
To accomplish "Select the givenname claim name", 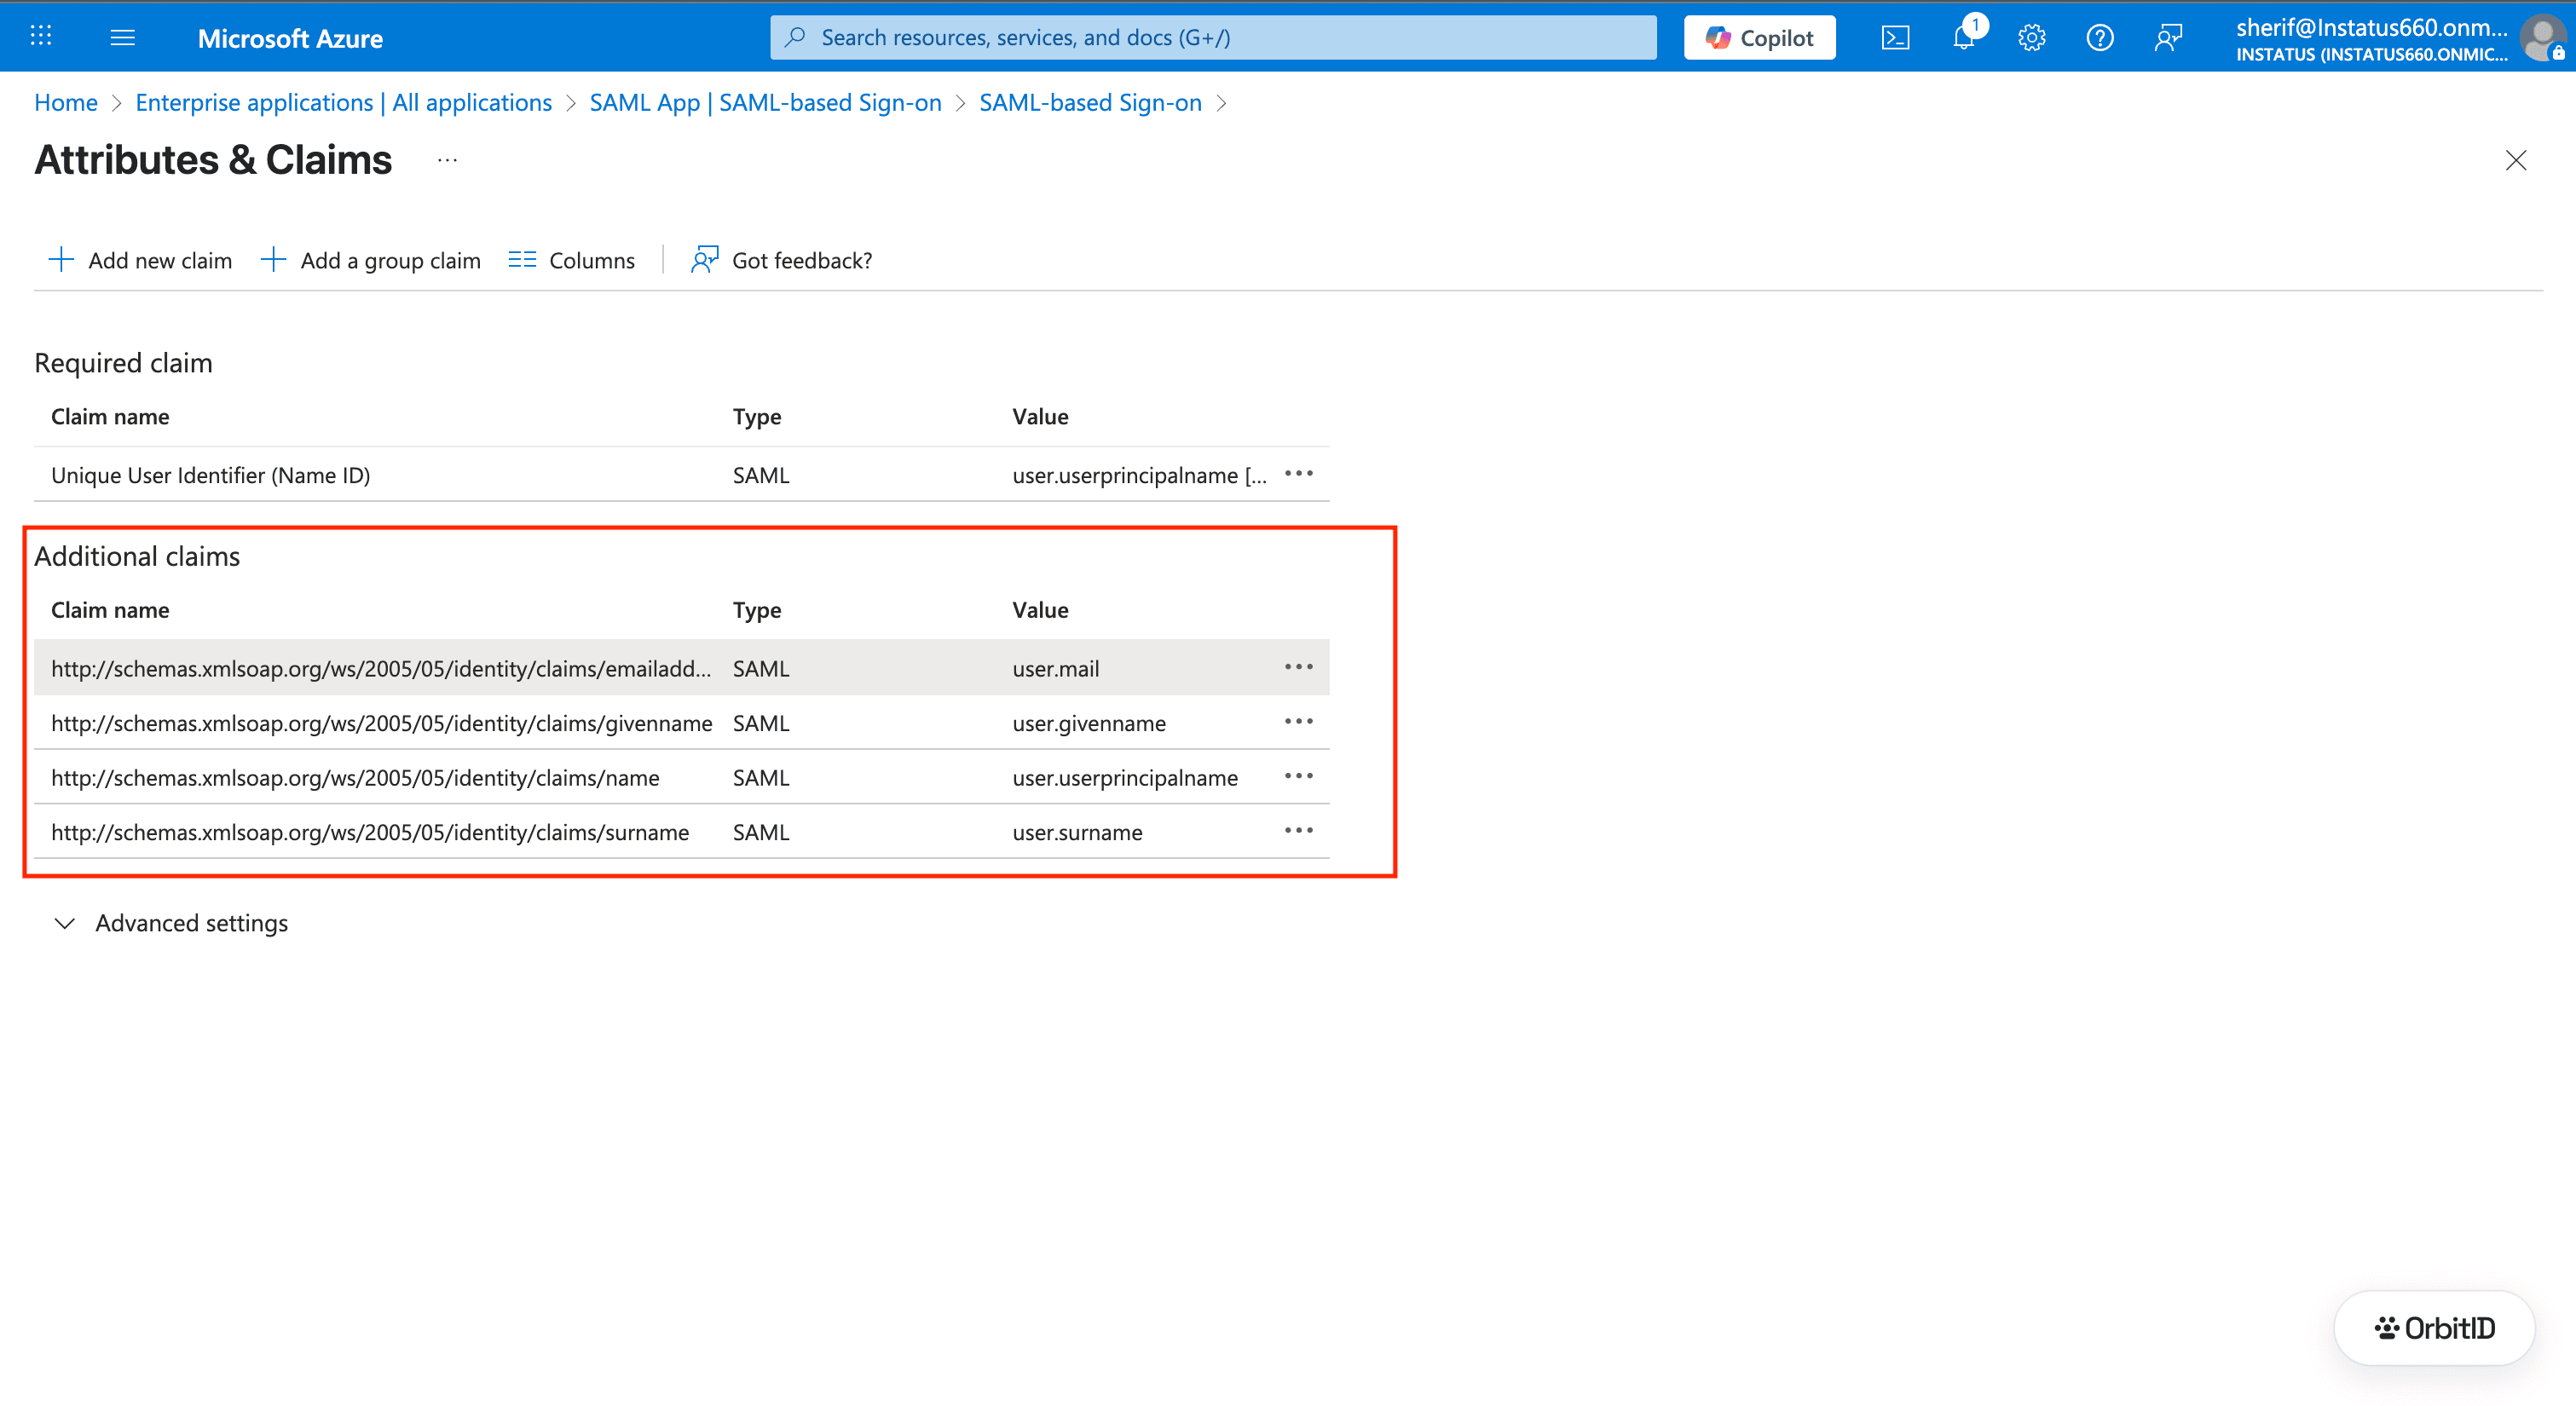I will tap(382, 723).
